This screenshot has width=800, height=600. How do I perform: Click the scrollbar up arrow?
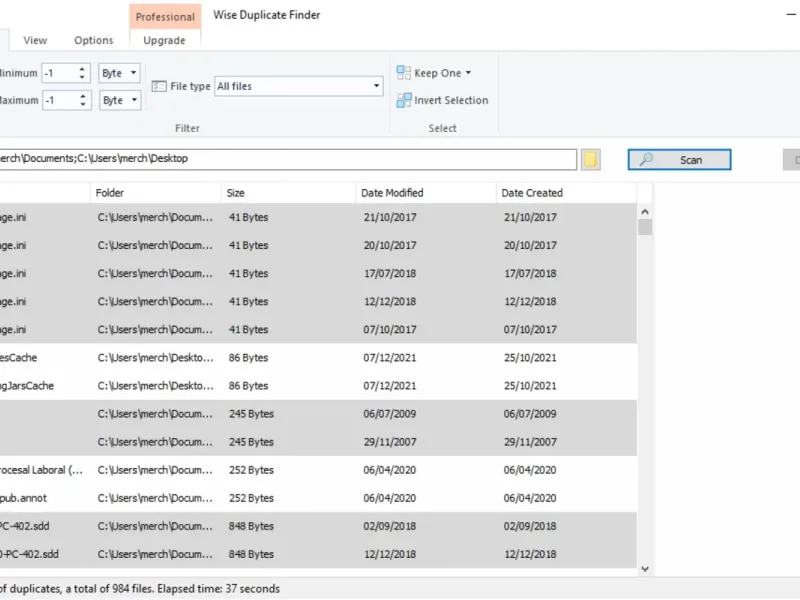[644, 212]
